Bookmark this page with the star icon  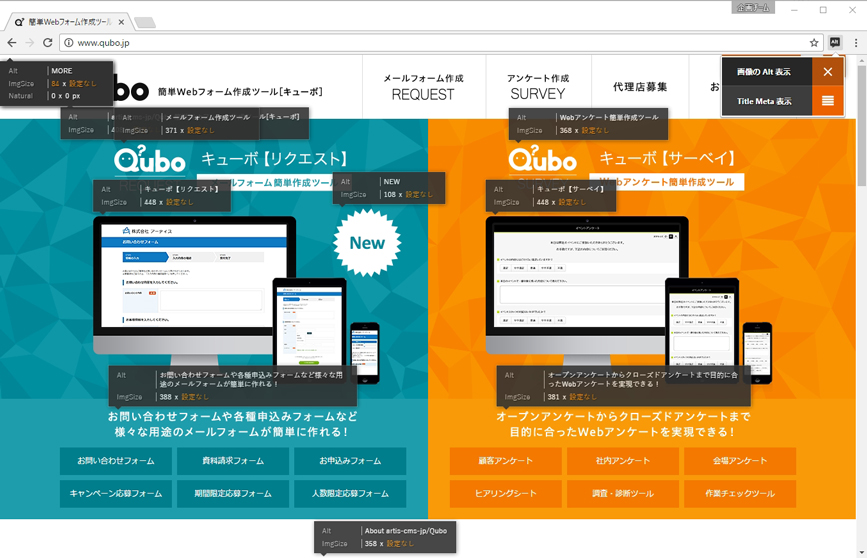tap(814, 43)
